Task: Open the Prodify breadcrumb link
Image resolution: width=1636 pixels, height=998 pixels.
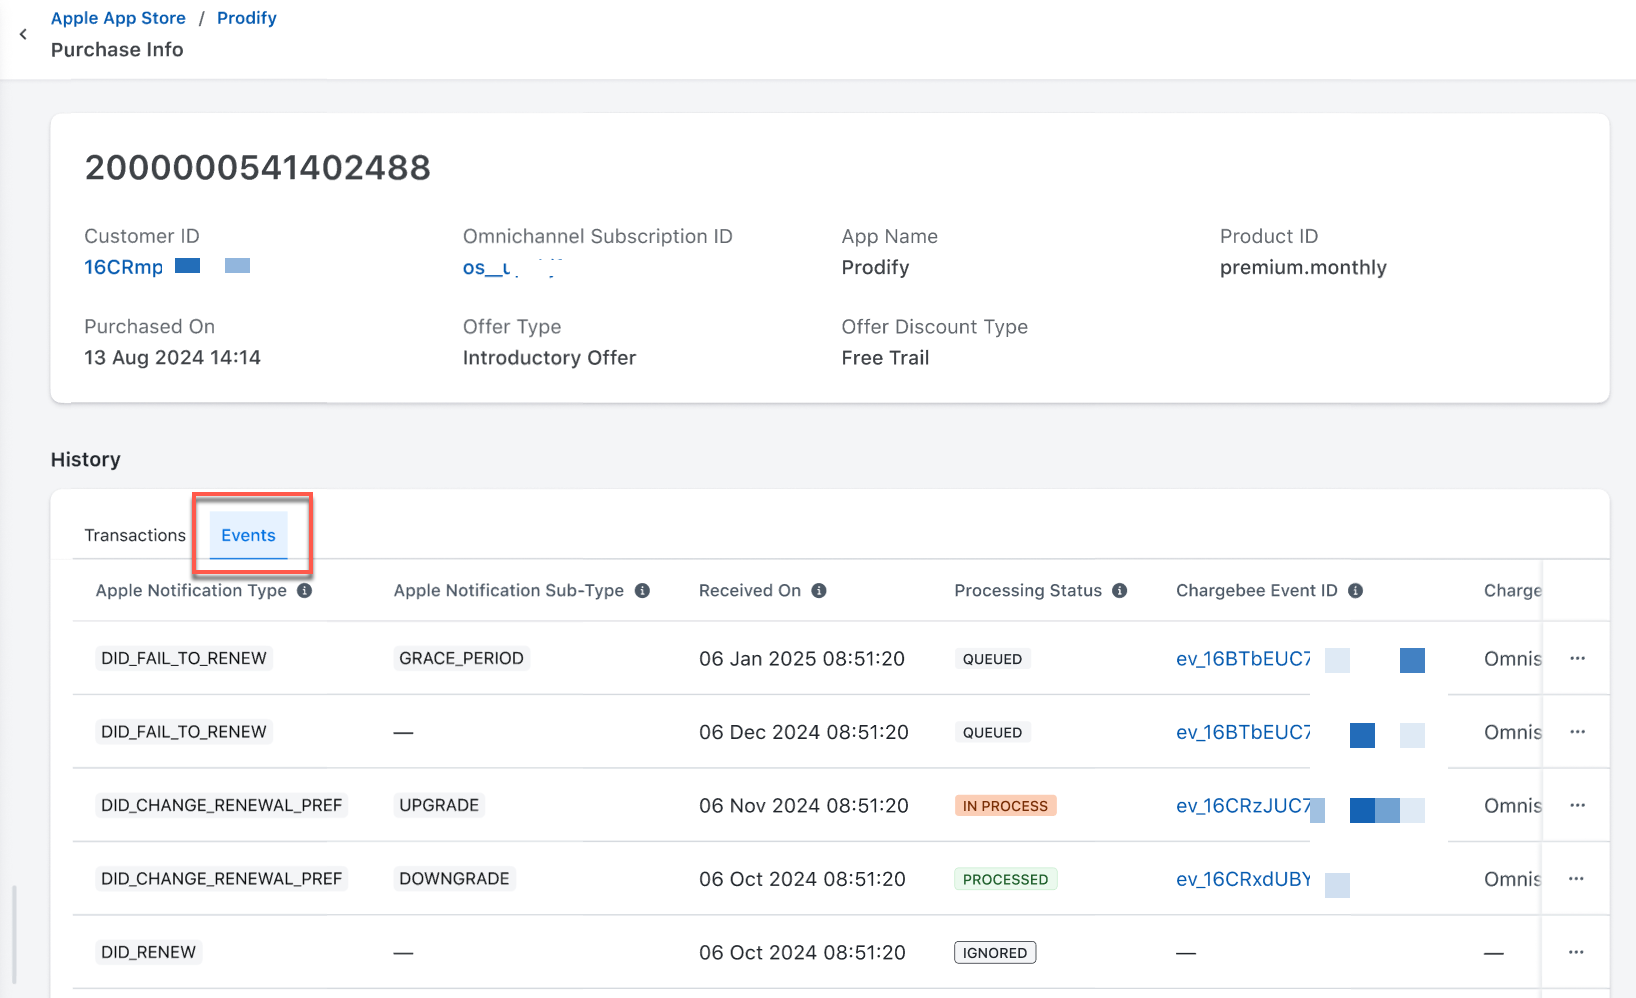Action: coord(246,18)
